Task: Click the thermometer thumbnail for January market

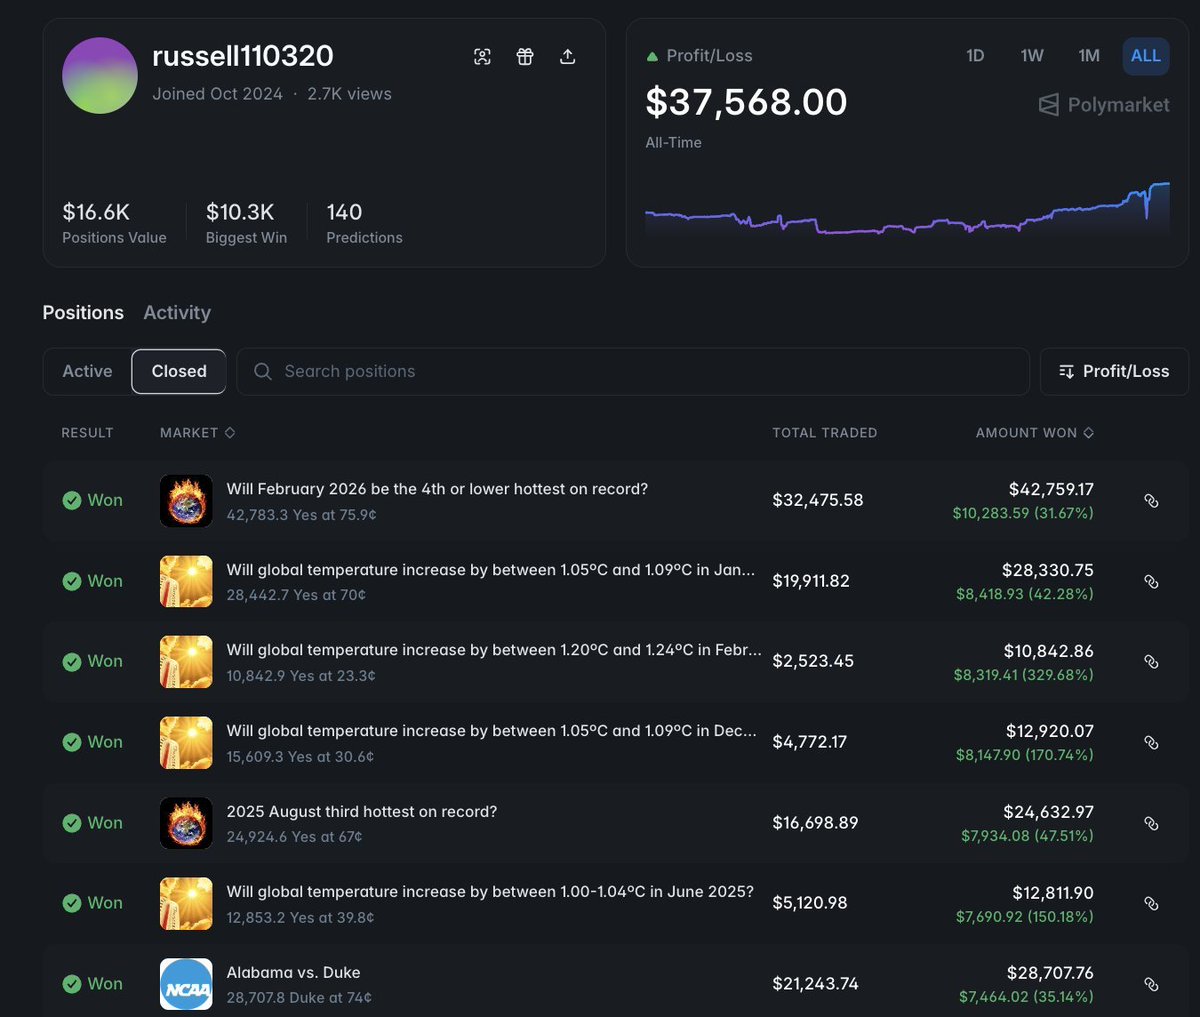Action: coord(186,581)
